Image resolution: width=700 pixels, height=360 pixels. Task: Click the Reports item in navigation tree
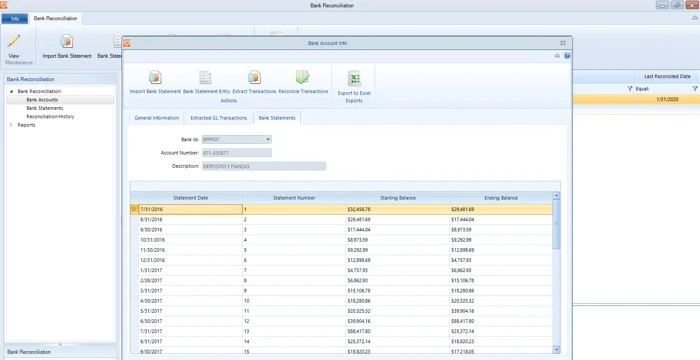[26, 125]
